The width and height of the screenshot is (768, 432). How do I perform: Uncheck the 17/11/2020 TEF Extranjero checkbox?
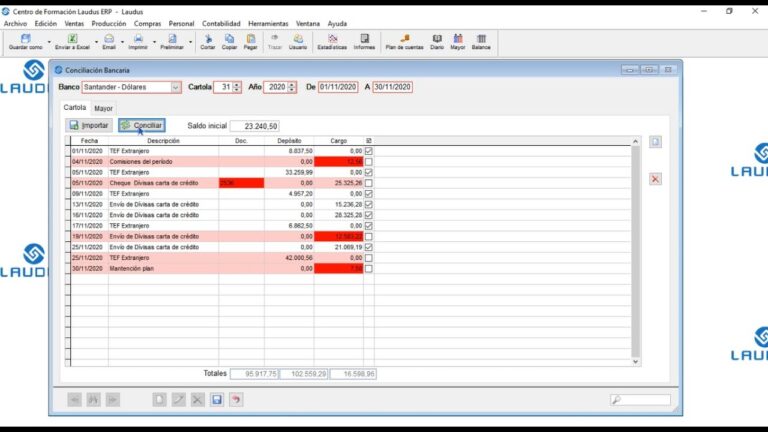369,226
